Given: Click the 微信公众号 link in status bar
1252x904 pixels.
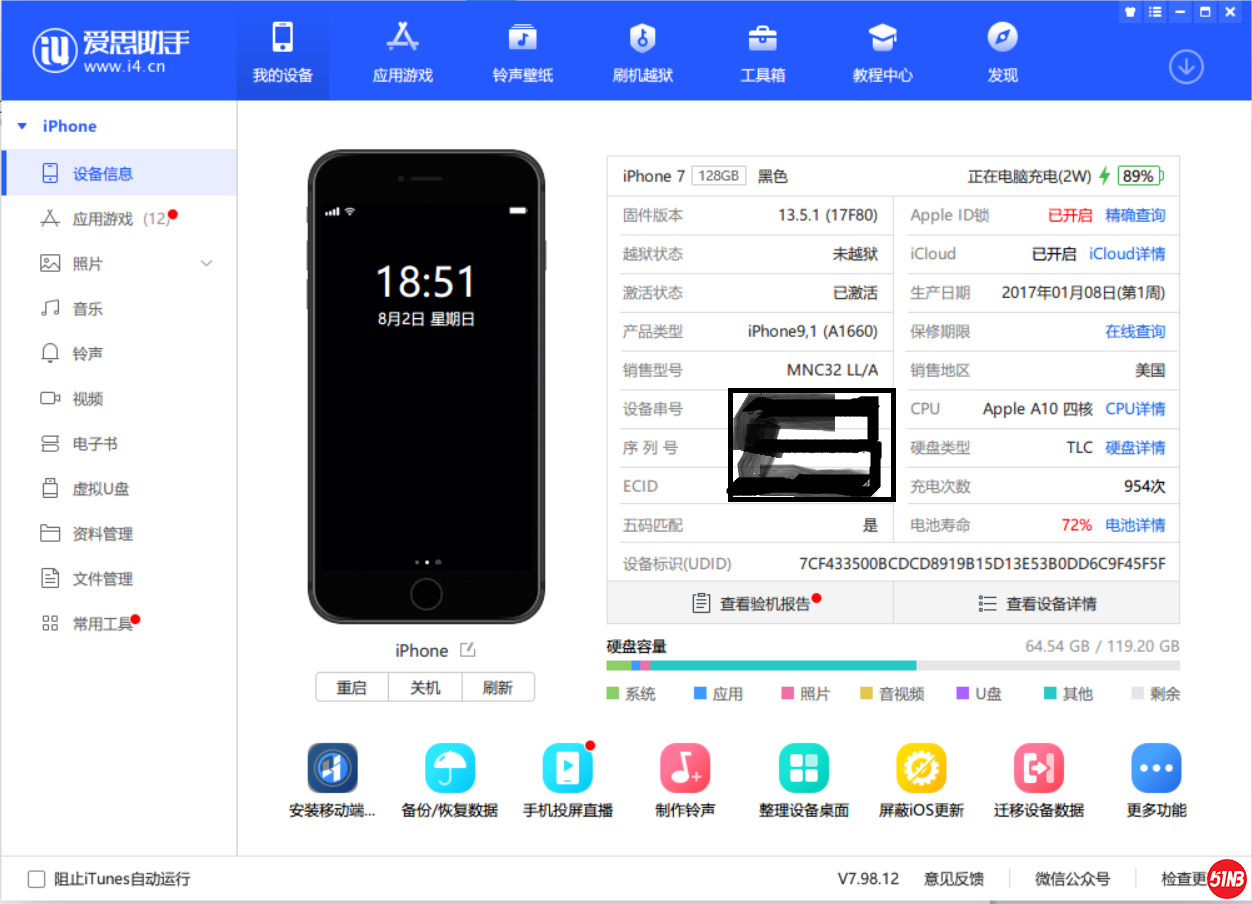Looking at the screenshot, I should 1072,879.
